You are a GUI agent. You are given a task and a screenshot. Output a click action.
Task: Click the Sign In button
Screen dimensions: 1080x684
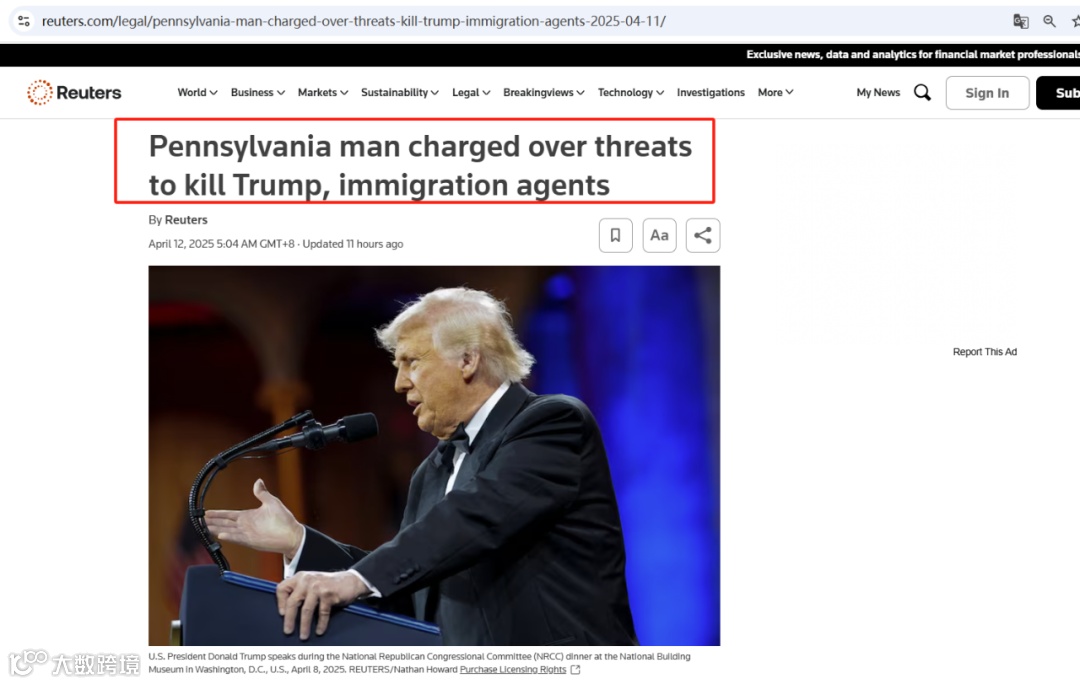tap(987, 93)
